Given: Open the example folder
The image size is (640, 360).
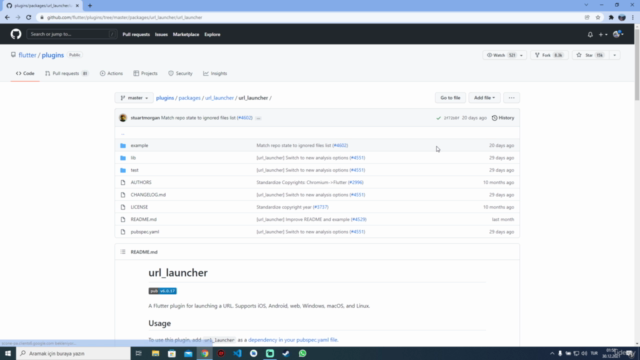Looking at the screenshot, I should click(x=139, y=145).
